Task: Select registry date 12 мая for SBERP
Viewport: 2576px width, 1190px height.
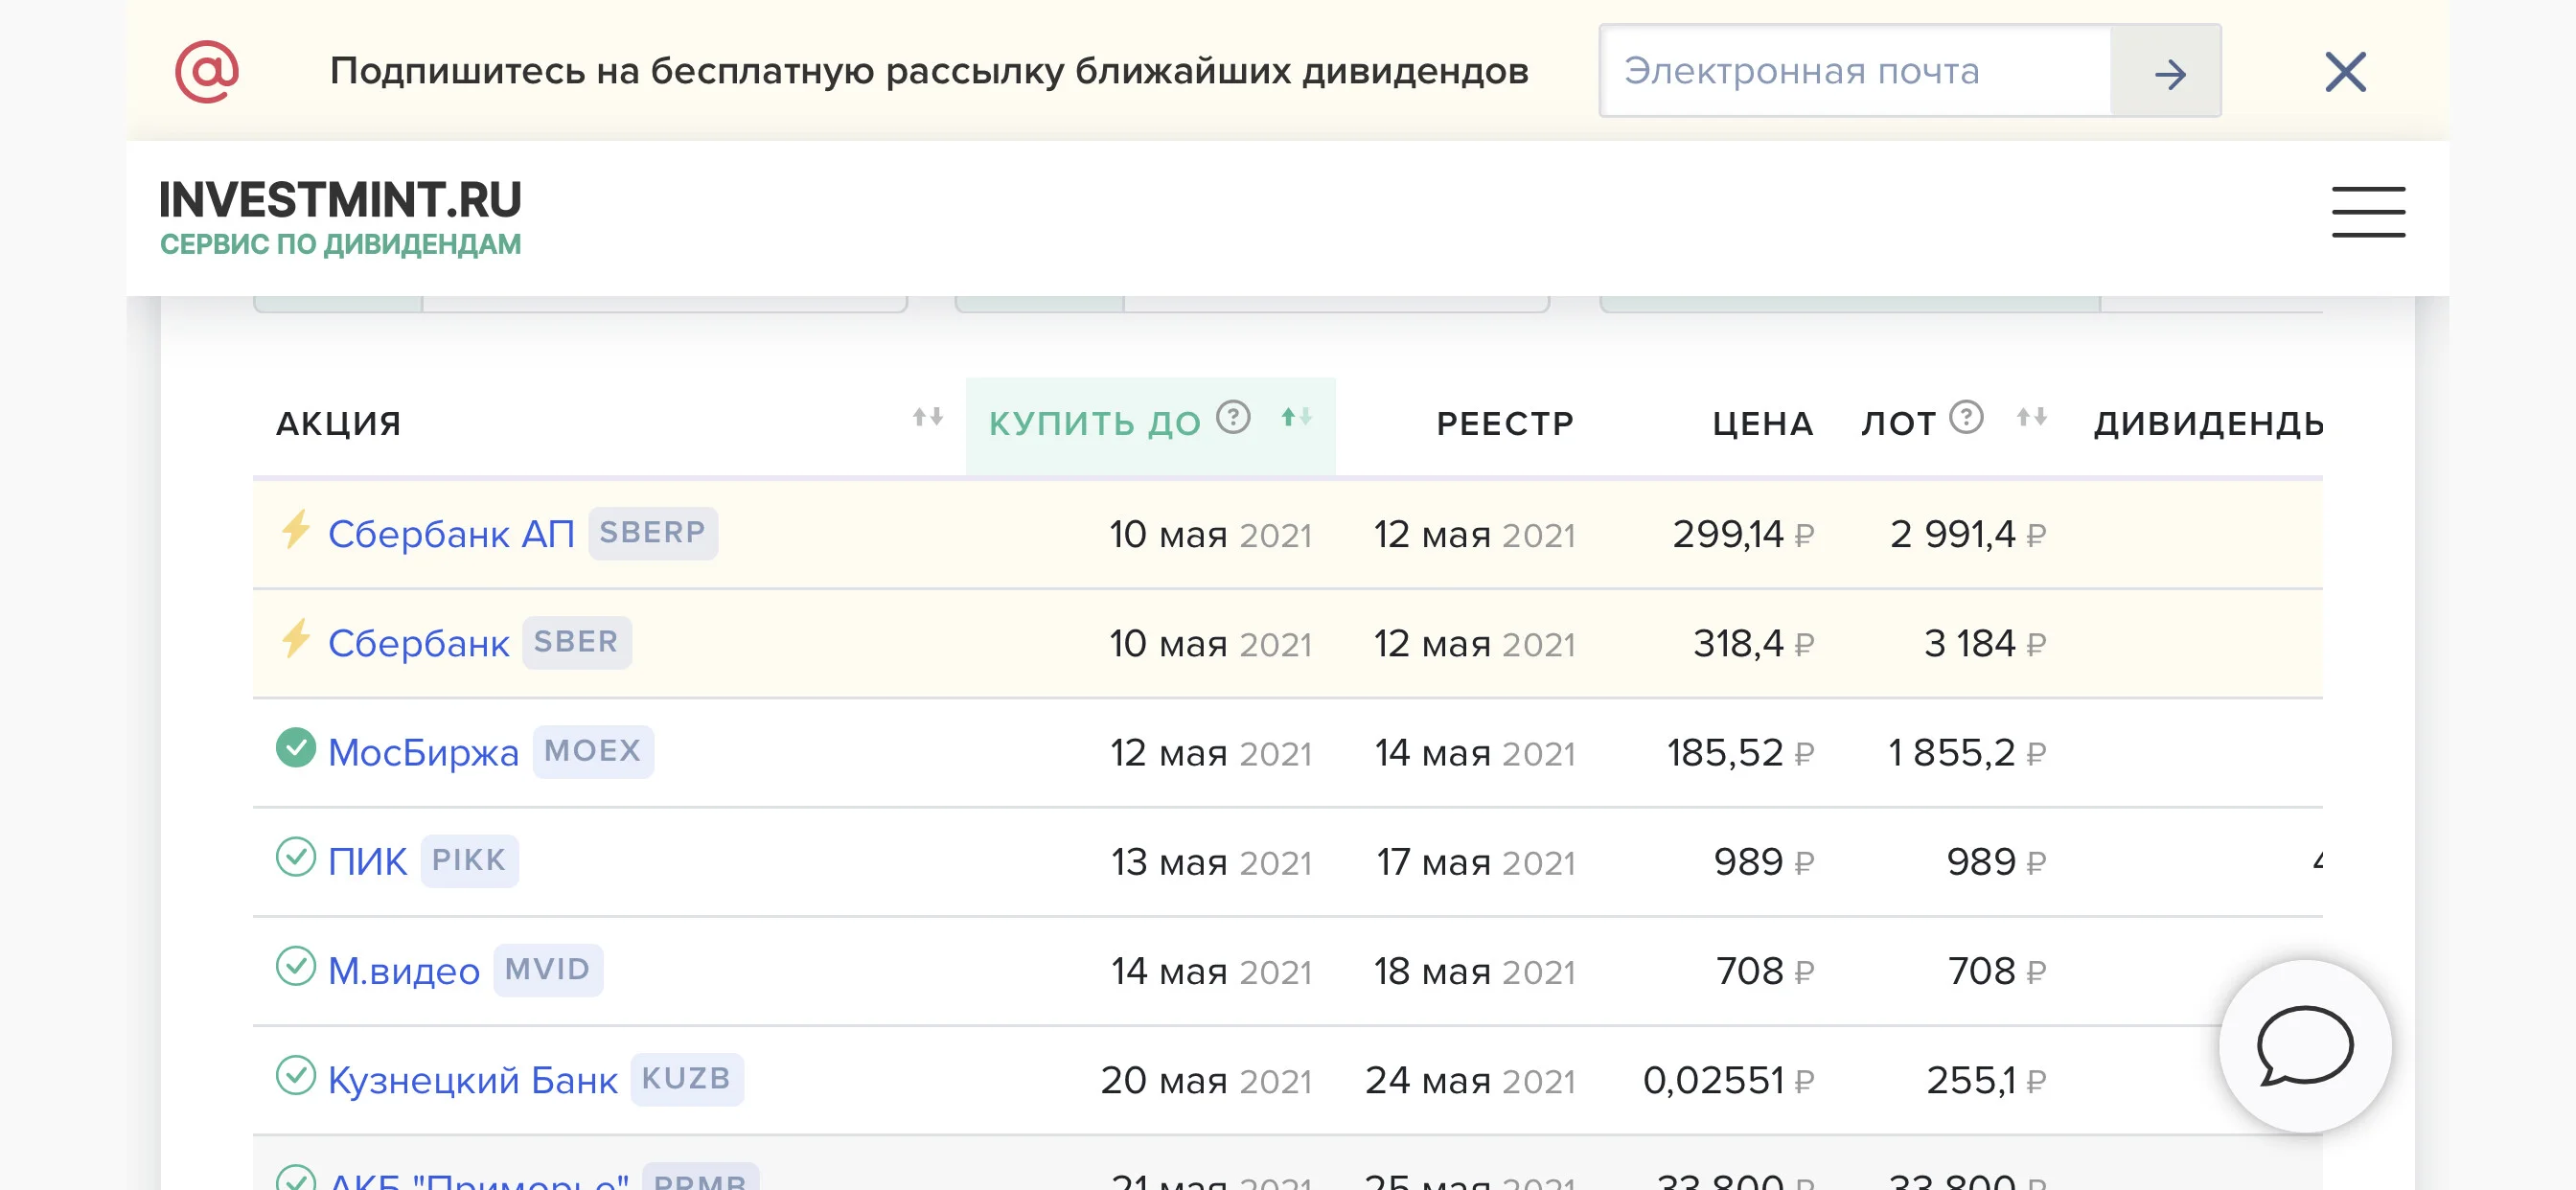Action: coord(1474,534)
